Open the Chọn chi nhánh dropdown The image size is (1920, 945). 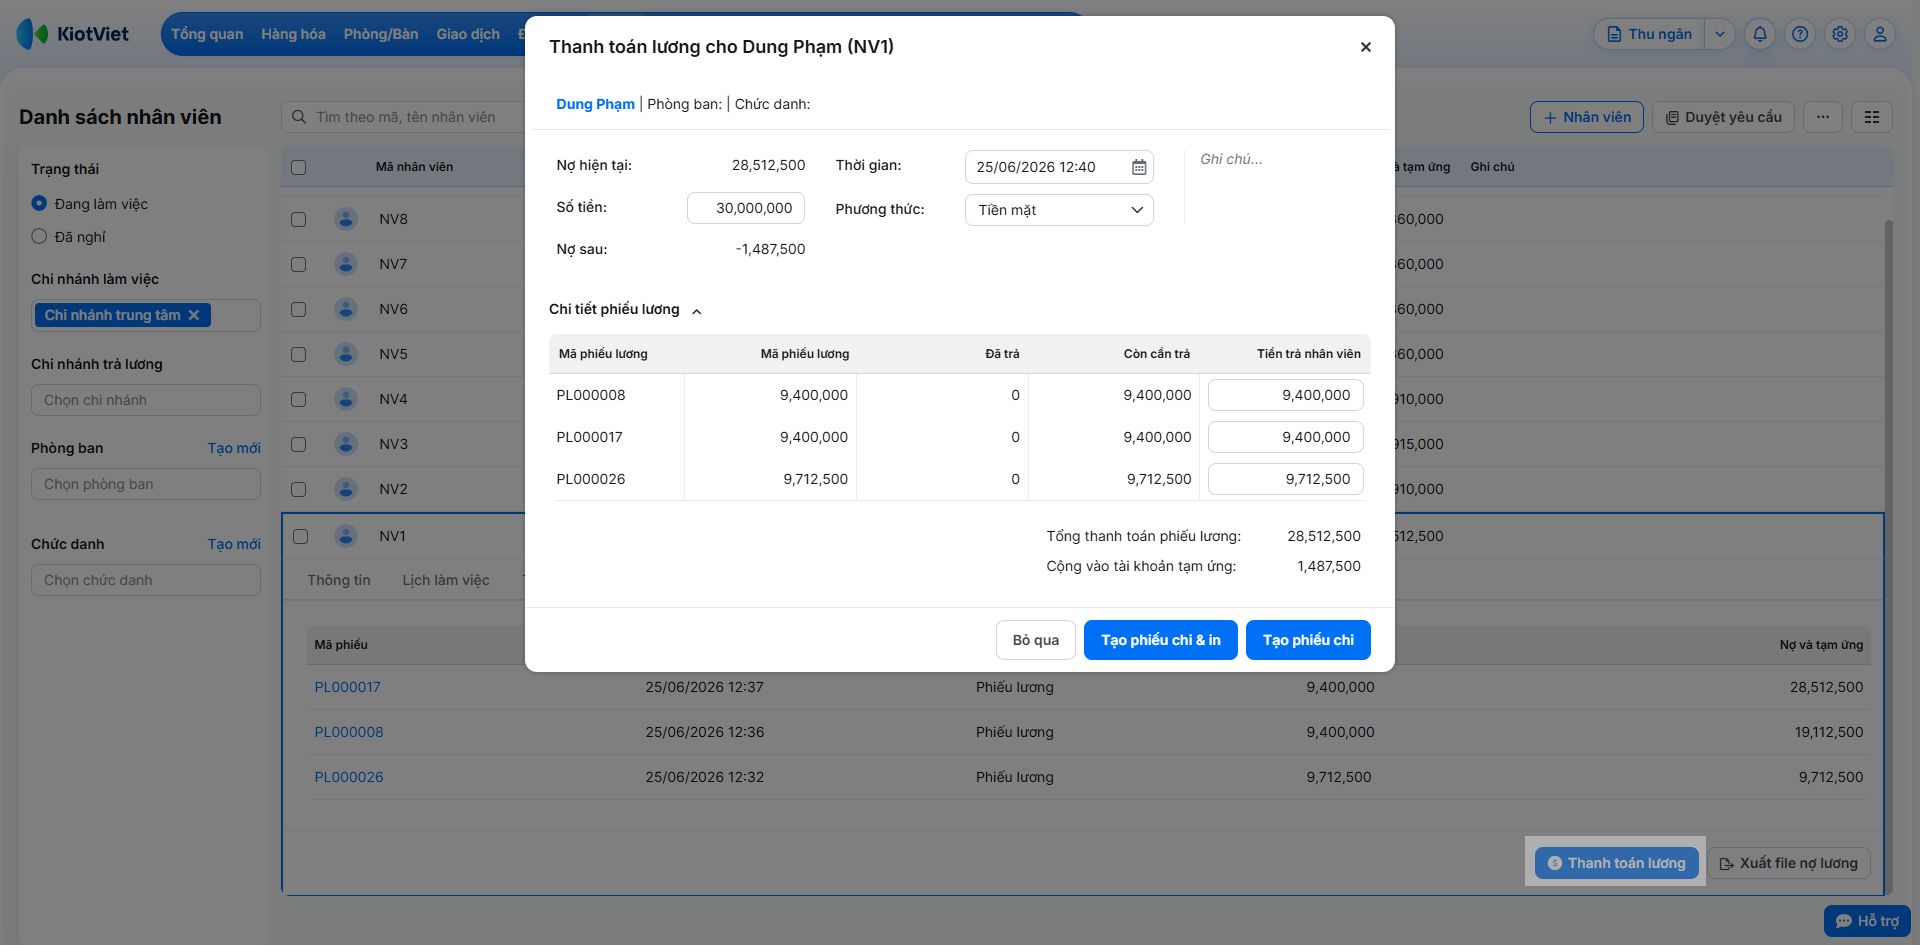point(146,400)
